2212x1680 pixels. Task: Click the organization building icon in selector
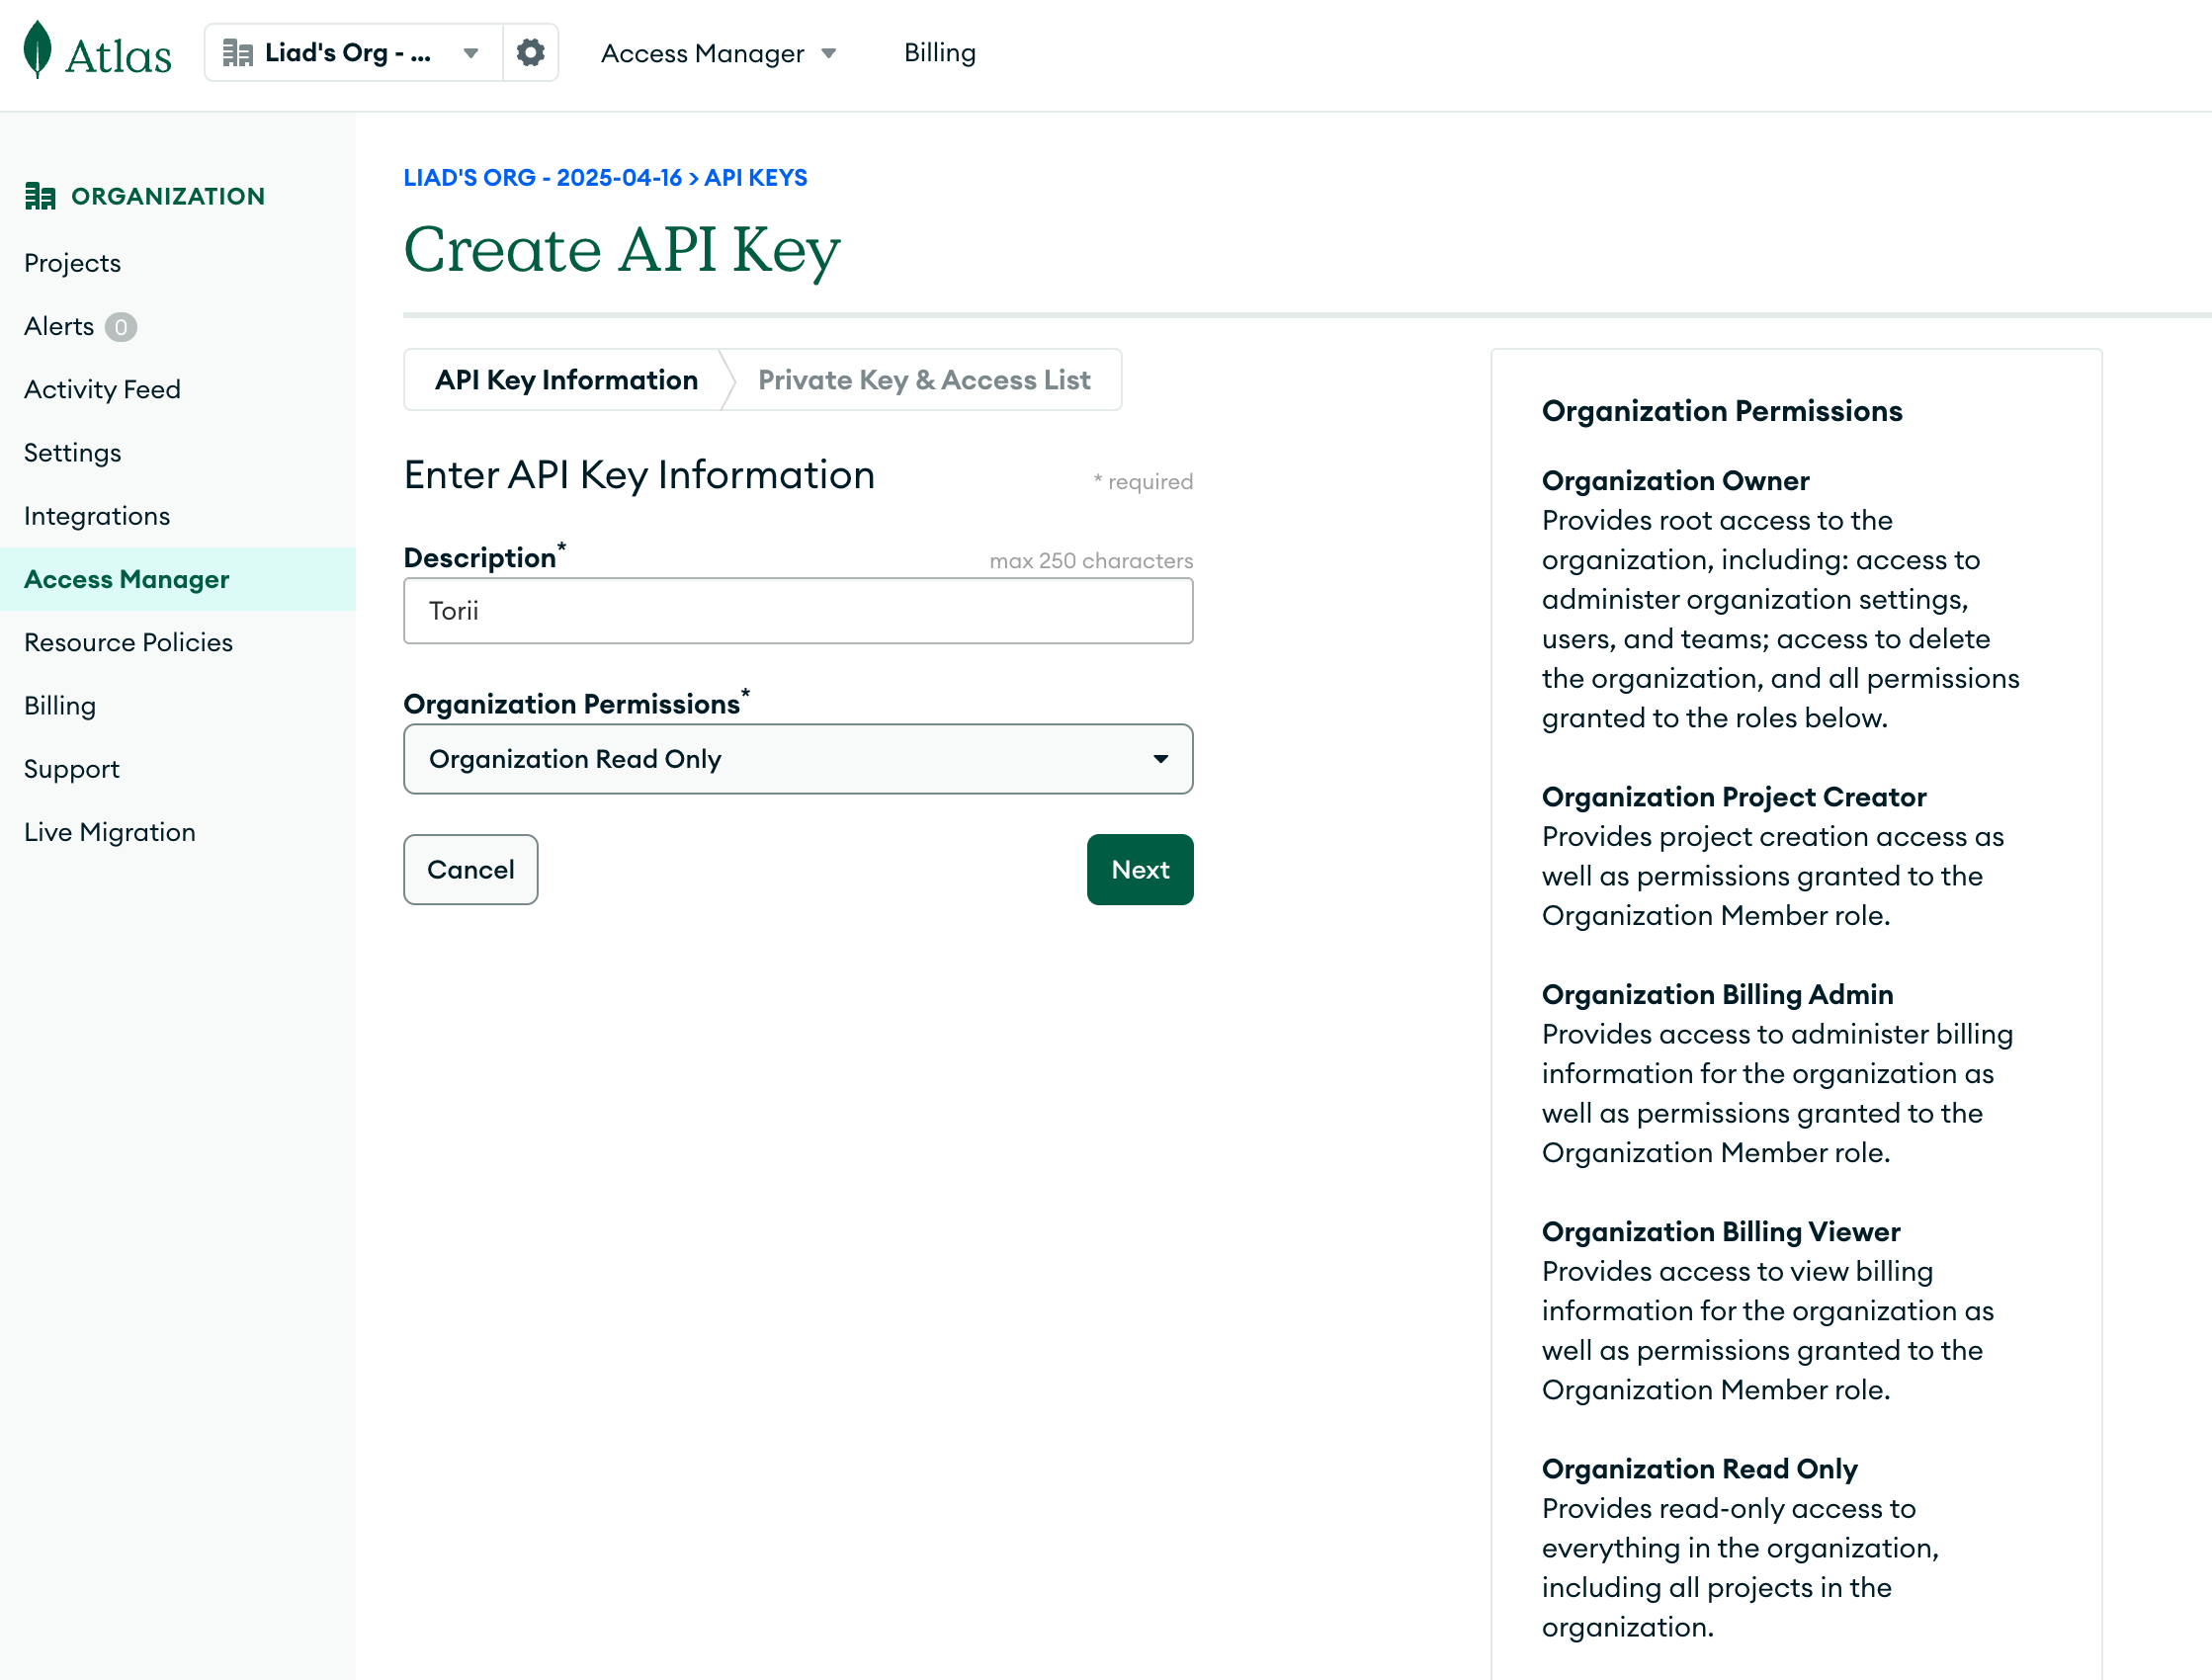(237, 53)
